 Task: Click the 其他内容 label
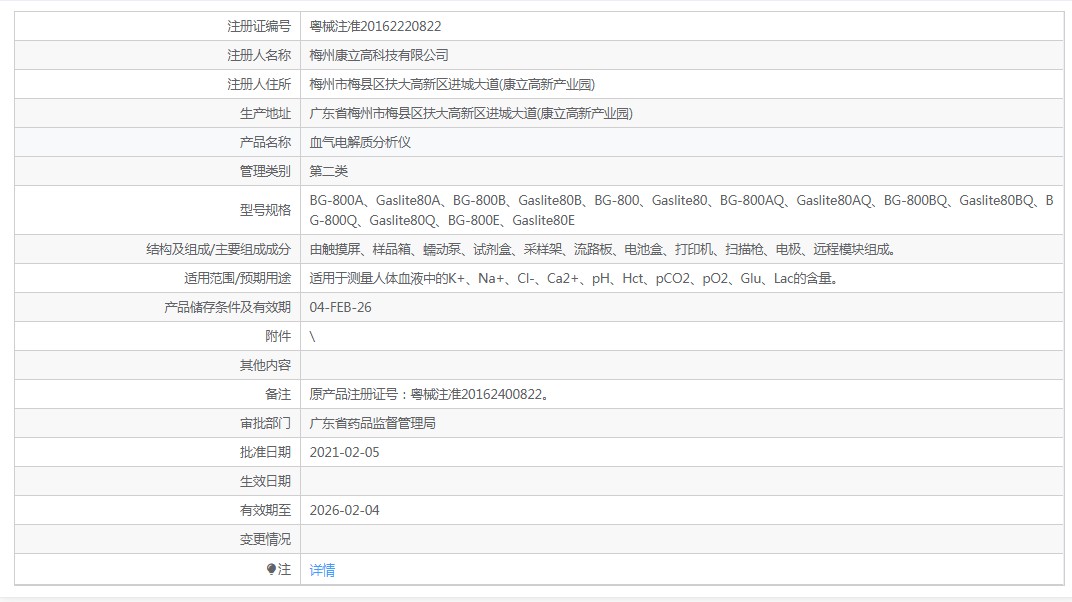click(x=265, y=366)
